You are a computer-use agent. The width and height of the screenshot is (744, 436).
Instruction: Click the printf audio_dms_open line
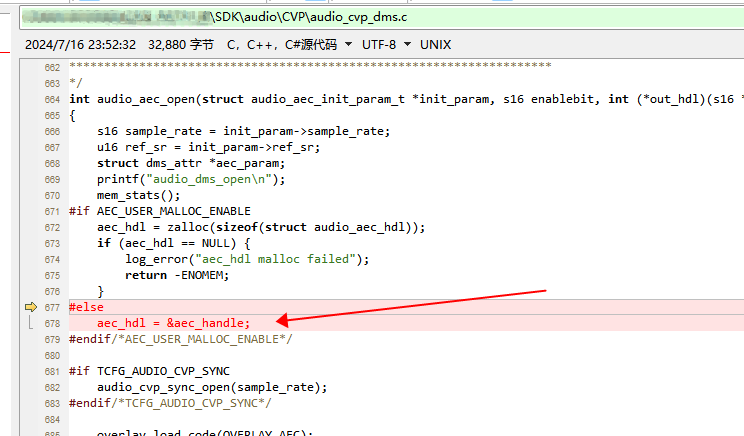tap(191, 179)
